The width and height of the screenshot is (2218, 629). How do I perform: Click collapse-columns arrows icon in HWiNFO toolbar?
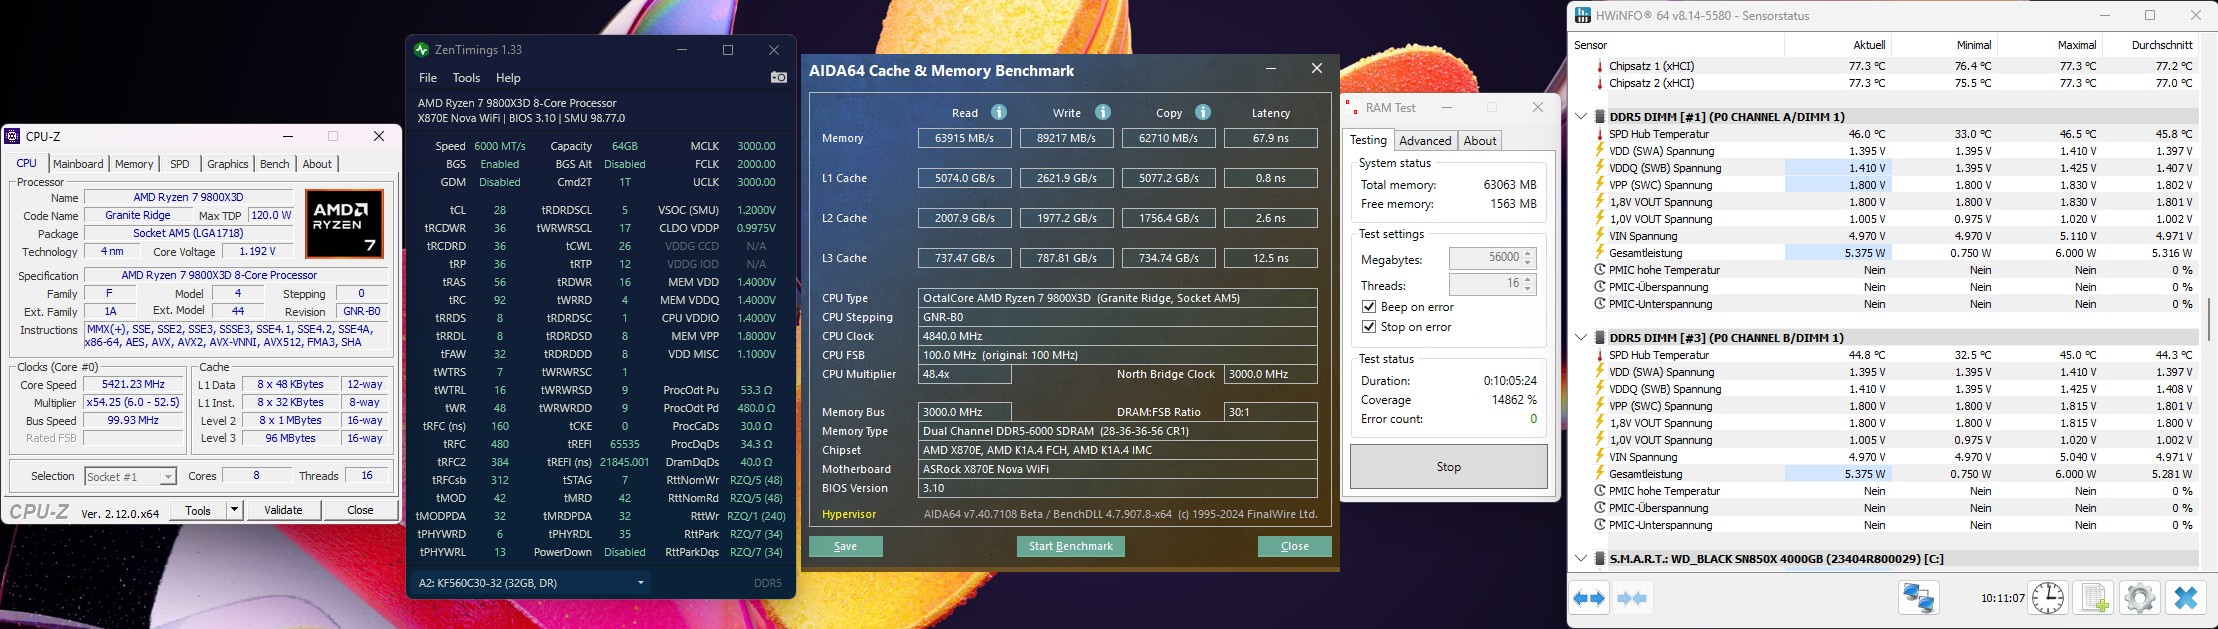[1632, 599]
